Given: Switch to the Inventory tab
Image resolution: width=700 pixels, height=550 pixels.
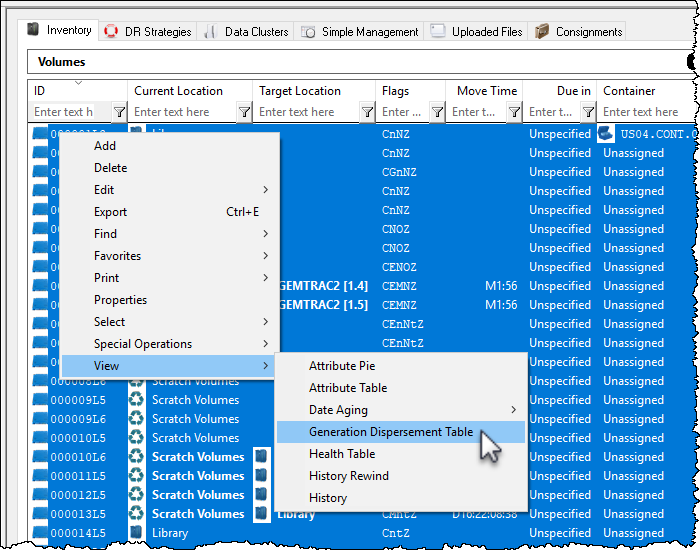Looking at the screenshot, I should pos(58,30).
